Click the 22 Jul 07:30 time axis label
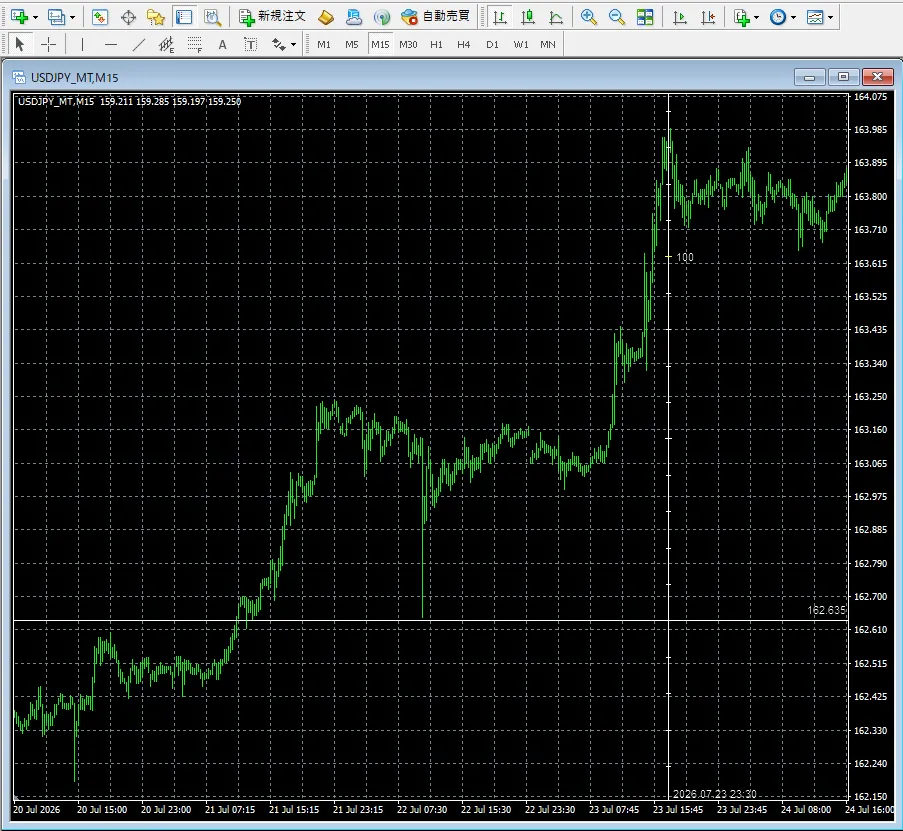The height and width of the screenshot is (831, 903). click(422, 809)
